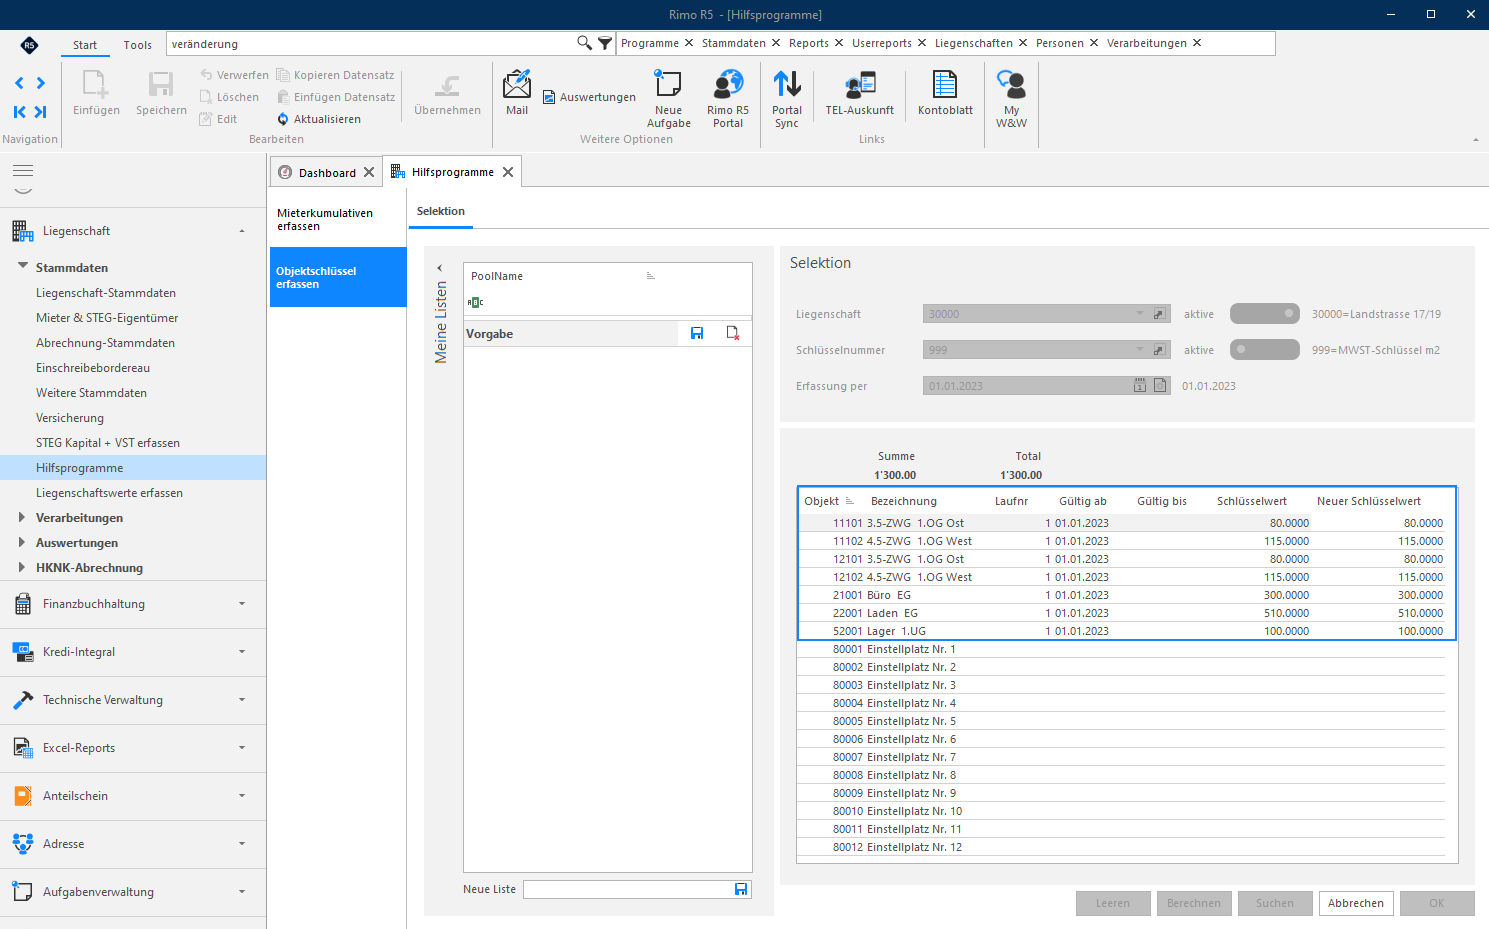Open the hamburger menu in sidebar
This screenshot has height=929, width=1489.
tap(23, 170)
